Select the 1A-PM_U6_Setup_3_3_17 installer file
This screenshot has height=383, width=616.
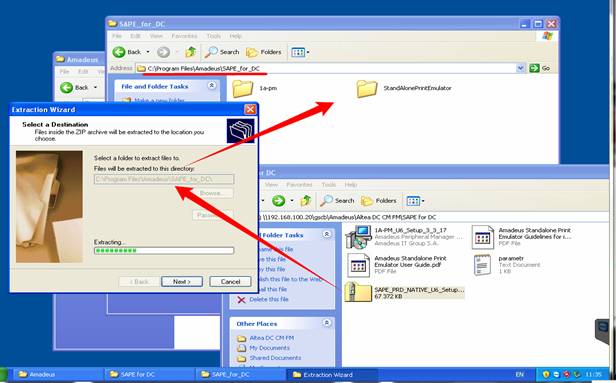(405, 237)
